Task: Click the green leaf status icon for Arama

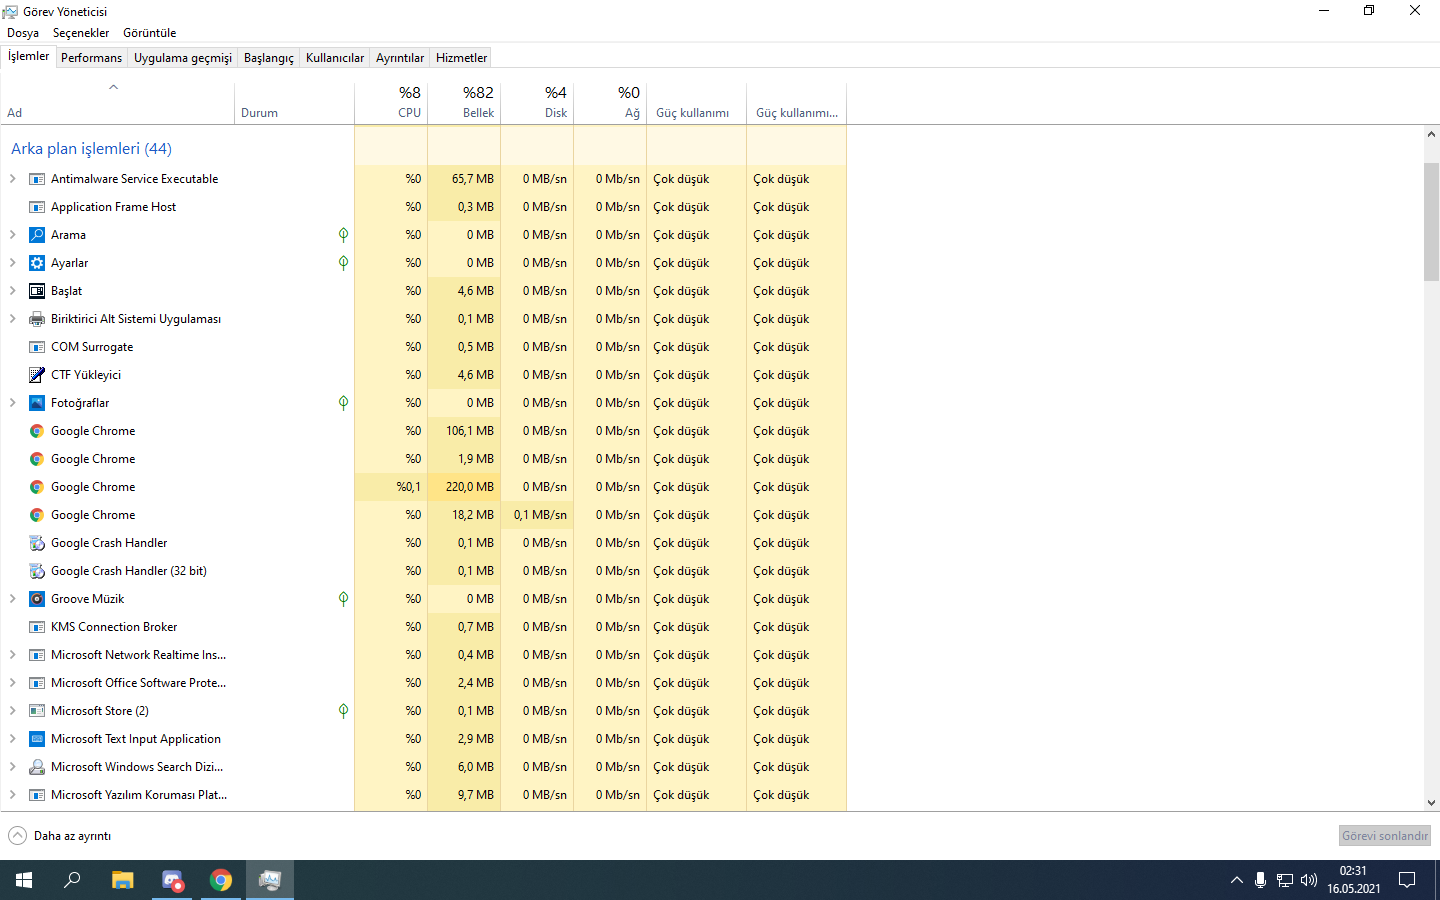Action: (x=343, y=235)
